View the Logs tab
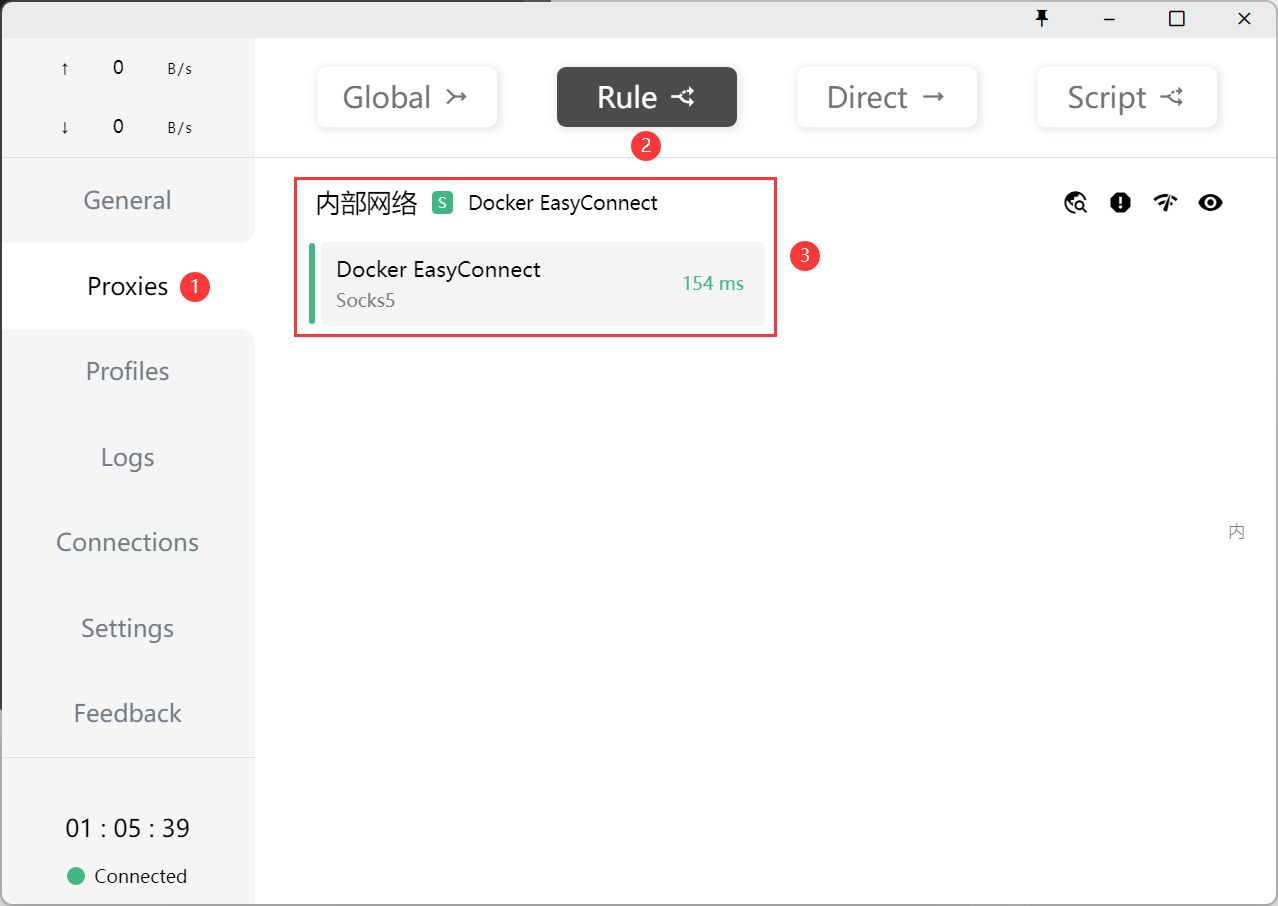 [x=128, y=457]
